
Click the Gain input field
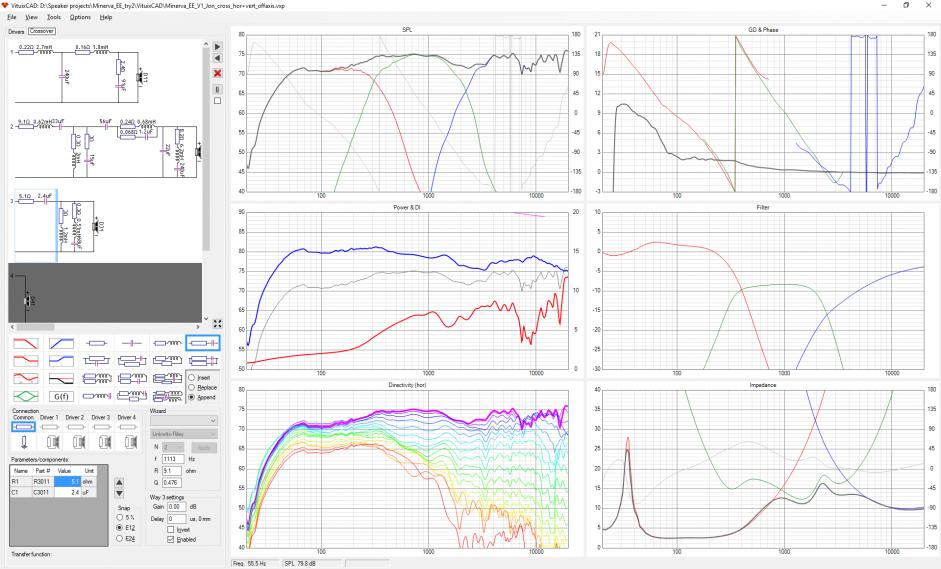pyautogui.click(x=178, y=507)
